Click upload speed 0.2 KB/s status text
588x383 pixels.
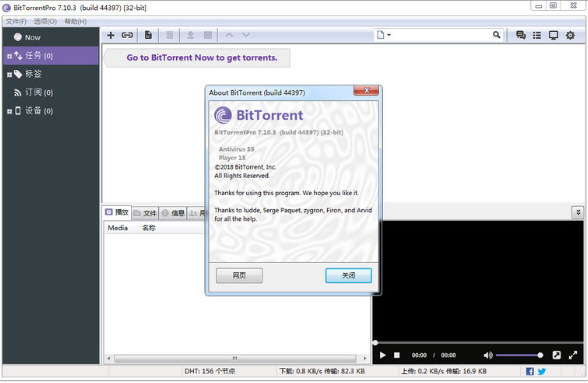pos(444,371)
